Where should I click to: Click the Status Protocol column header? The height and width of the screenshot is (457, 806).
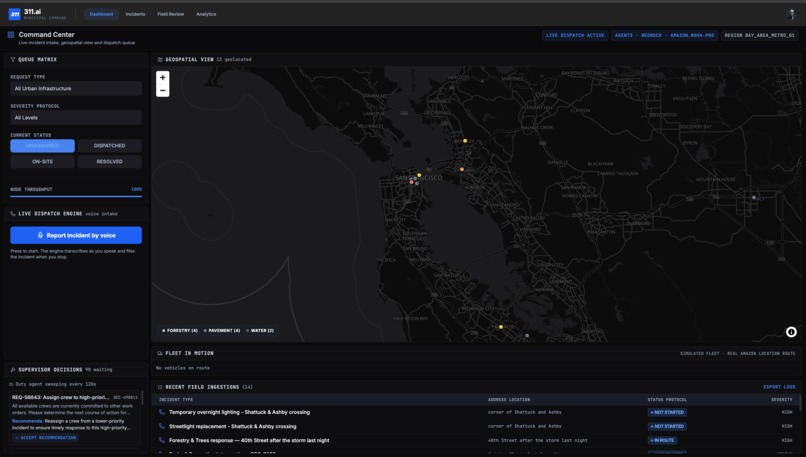click(x=667, y=399)
